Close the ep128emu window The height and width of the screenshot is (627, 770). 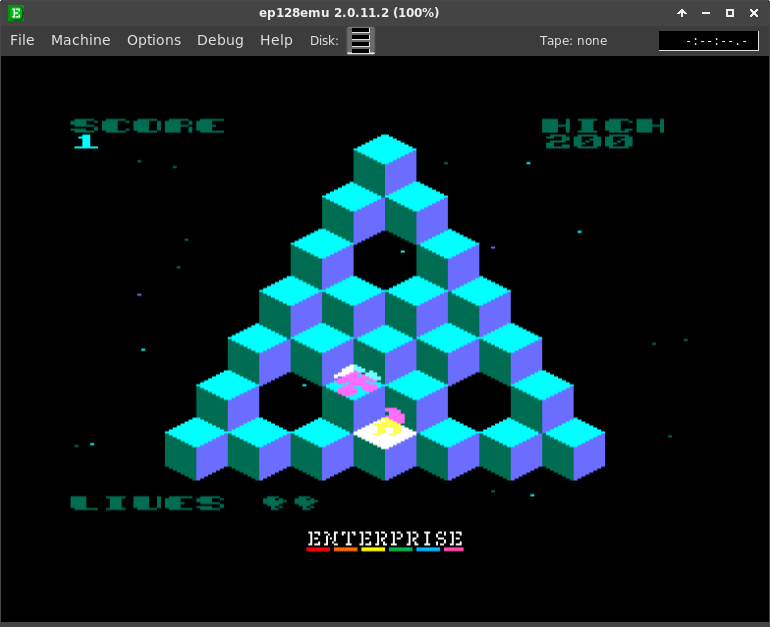[x=754, y=13]
